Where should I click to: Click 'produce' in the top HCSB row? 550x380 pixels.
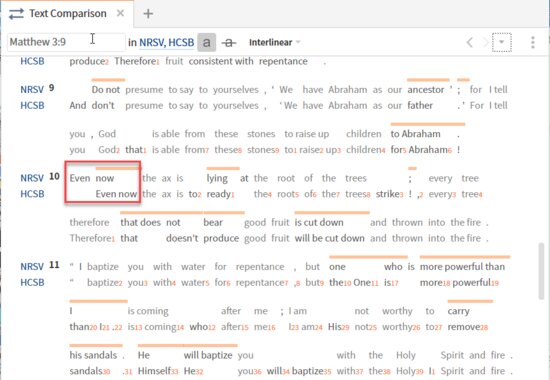87,62
